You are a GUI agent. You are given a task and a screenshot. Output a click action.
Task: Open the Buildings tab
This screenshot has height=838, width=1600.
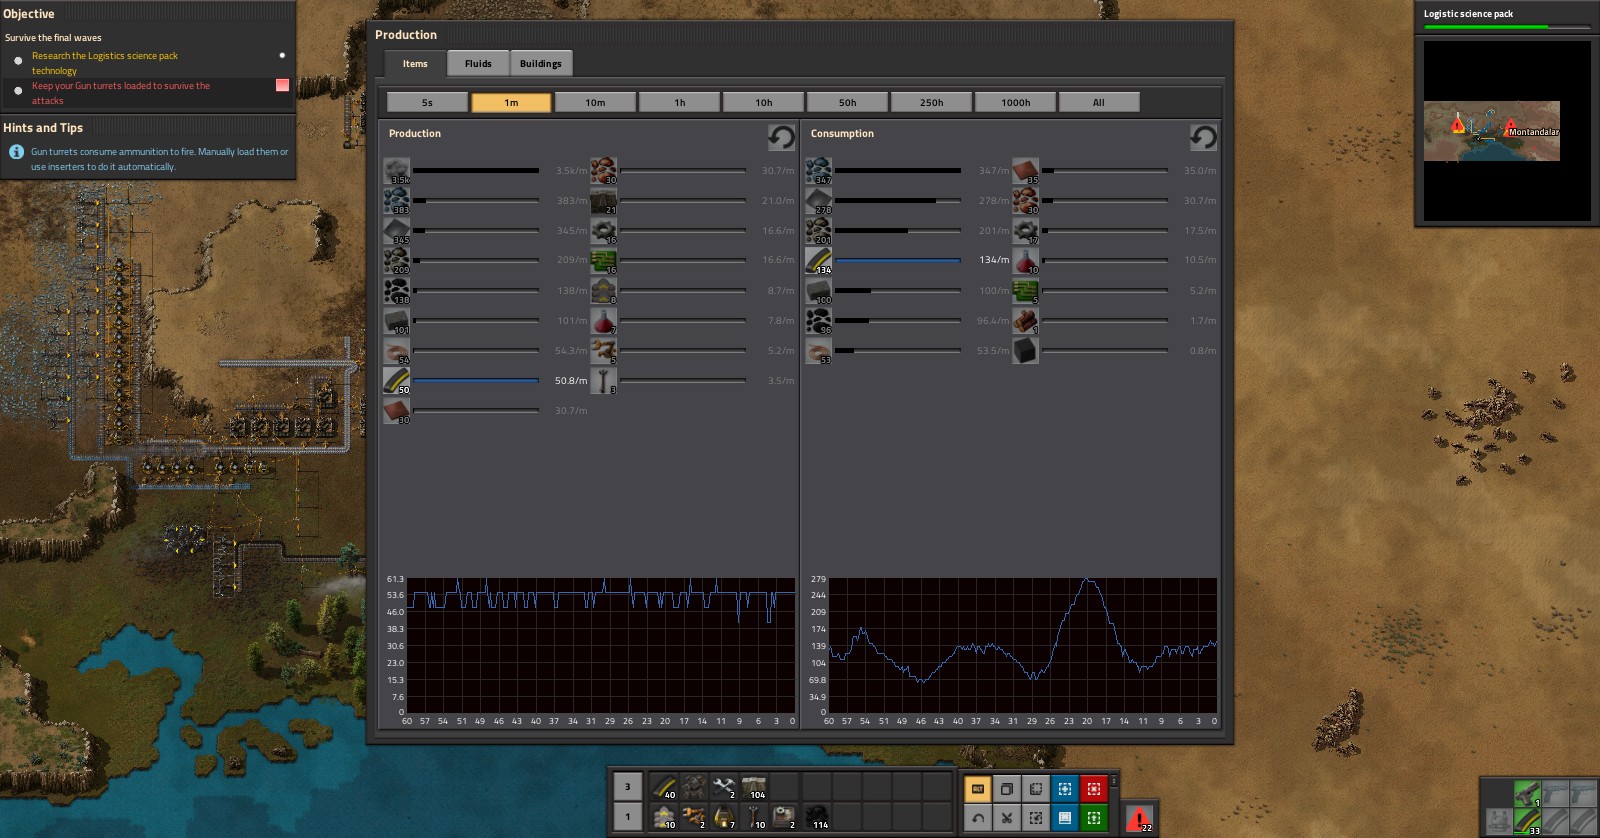point(540,63)
